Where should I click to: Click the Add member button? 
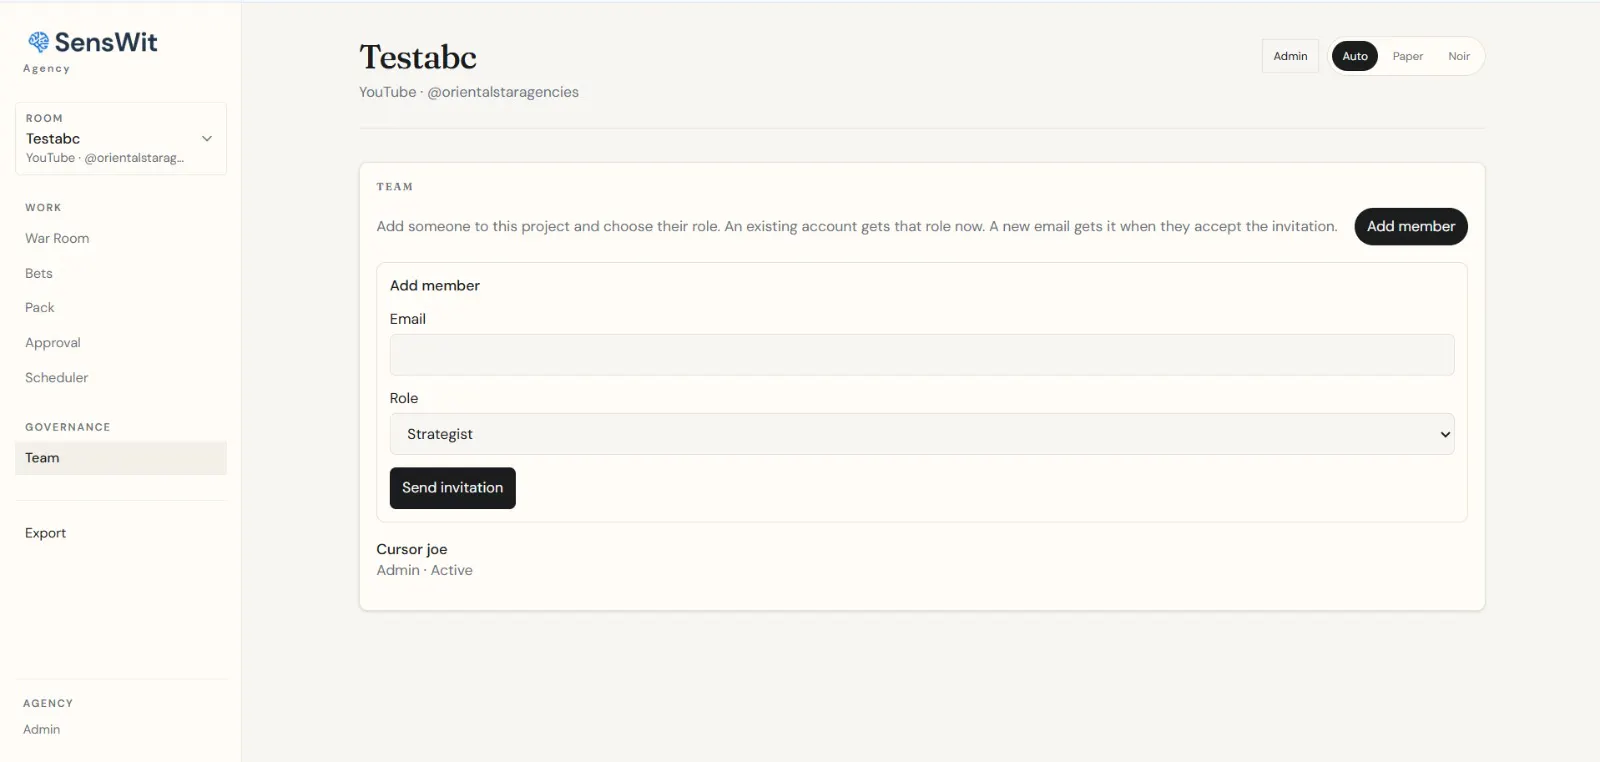pos(1411,226)
